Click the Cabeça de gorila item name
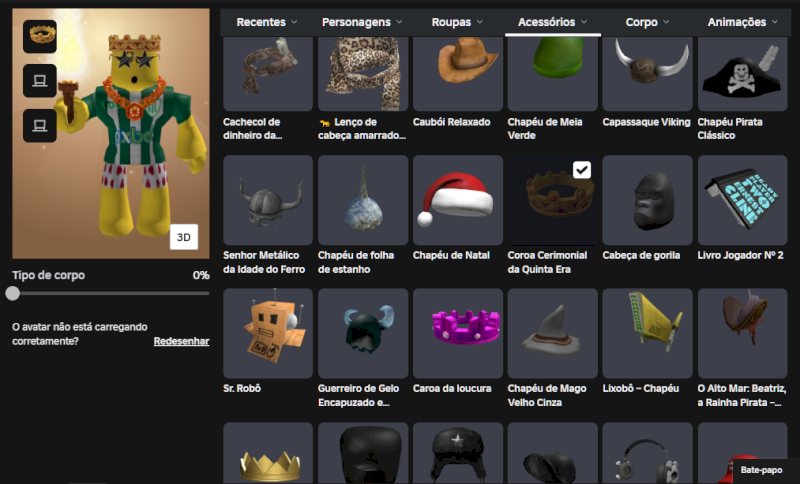Screen dimensions: 800x484 641,255
